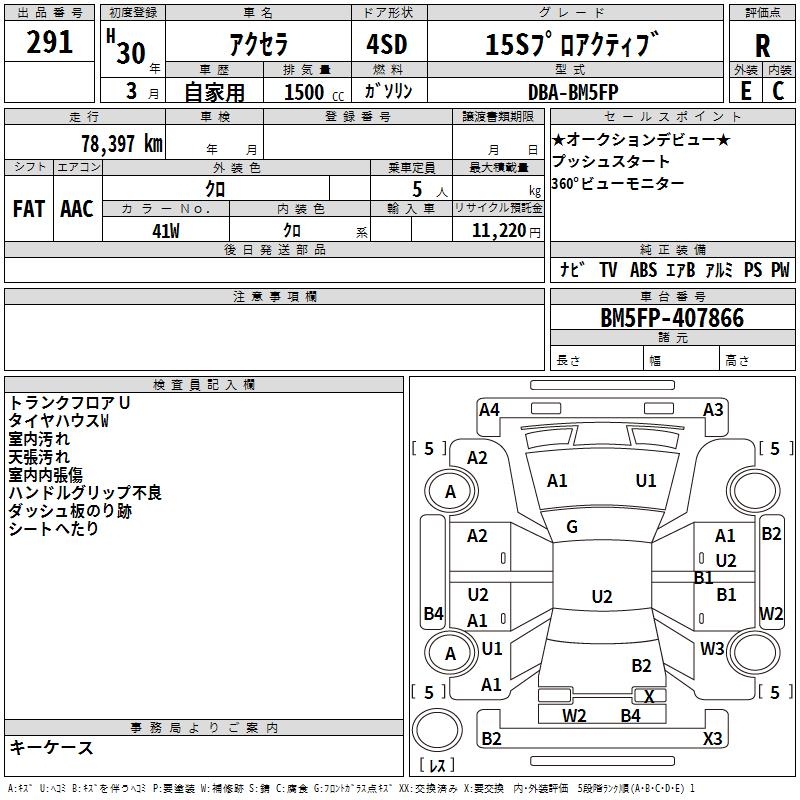800x800 pixels.
Task: Select the 注意事項欄 header
Action: tap(274, 296)
